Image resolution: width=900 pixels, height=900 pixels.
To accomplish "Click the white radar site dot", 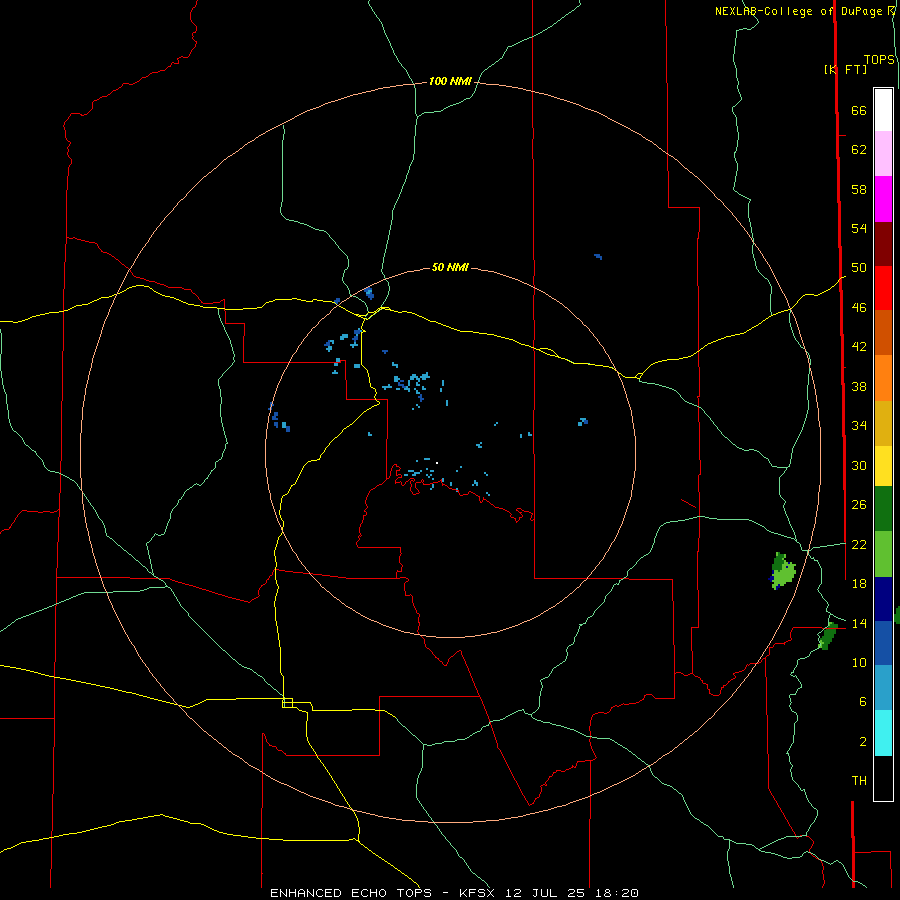I will pos(437,463).
